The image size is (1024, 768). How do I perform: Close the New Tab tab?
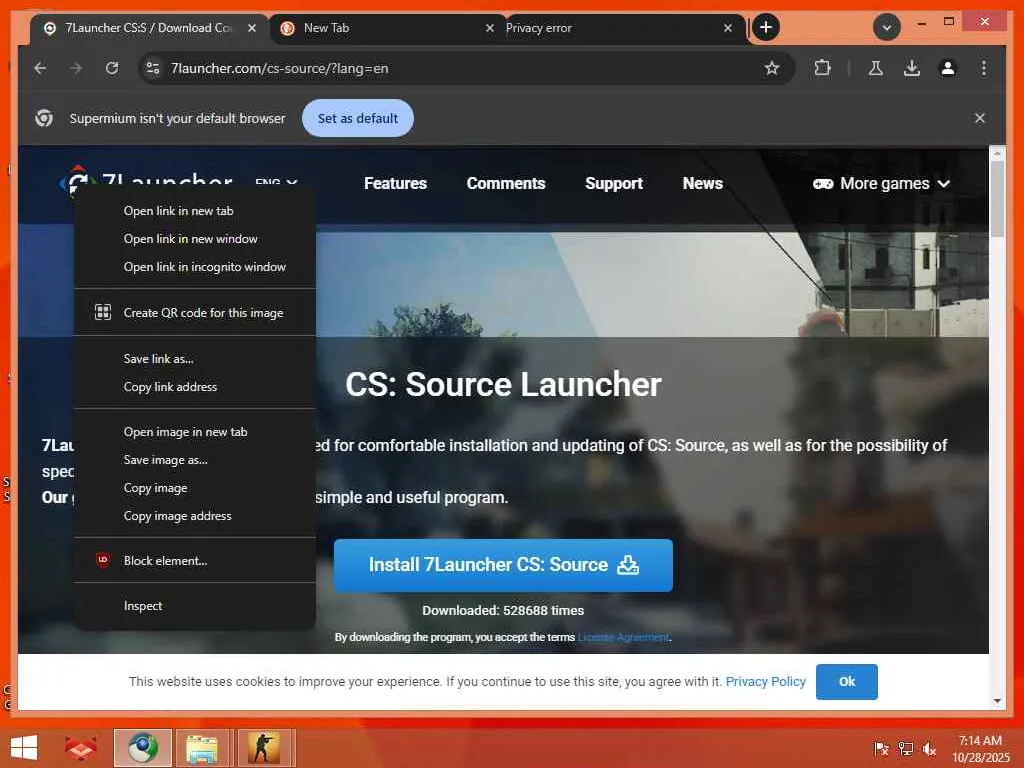pyautogui.click(x=490, y=28)
